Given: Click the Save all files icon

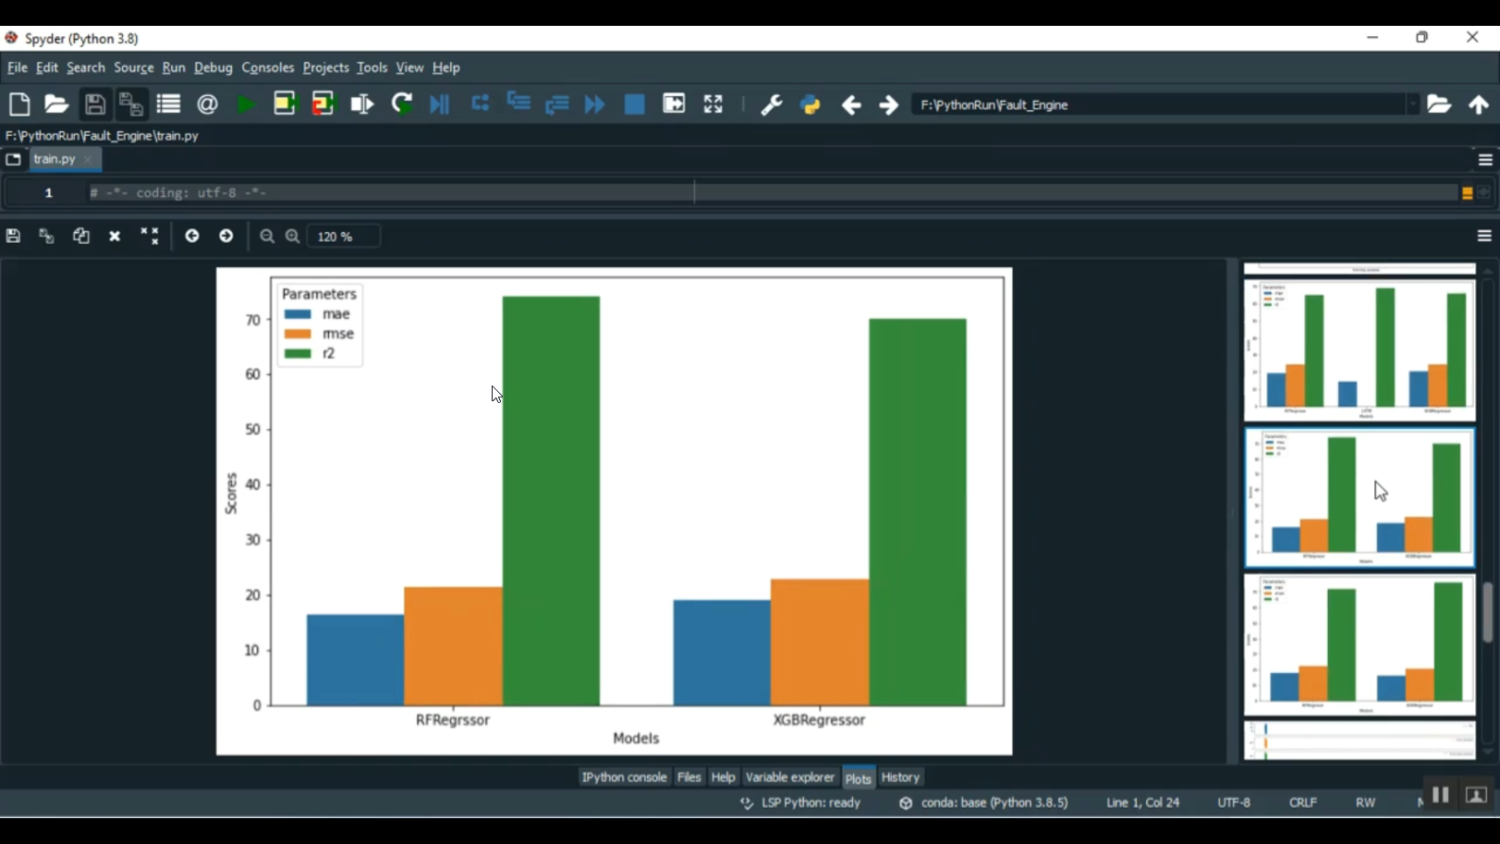Looking at the screenshot, I should [x=131, y=104].
